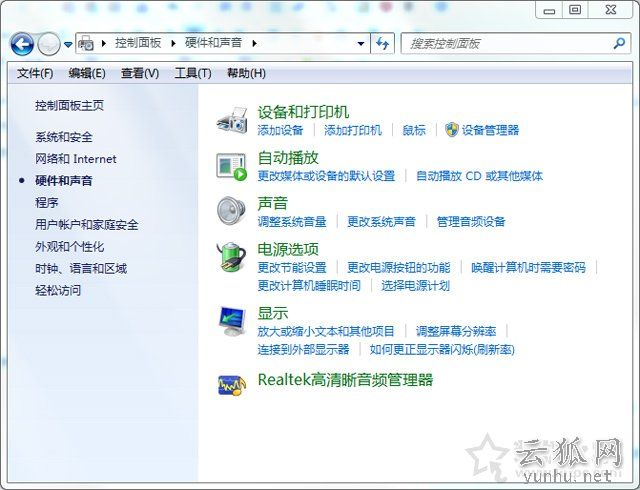Open the 帮助(H) menu

246,74
